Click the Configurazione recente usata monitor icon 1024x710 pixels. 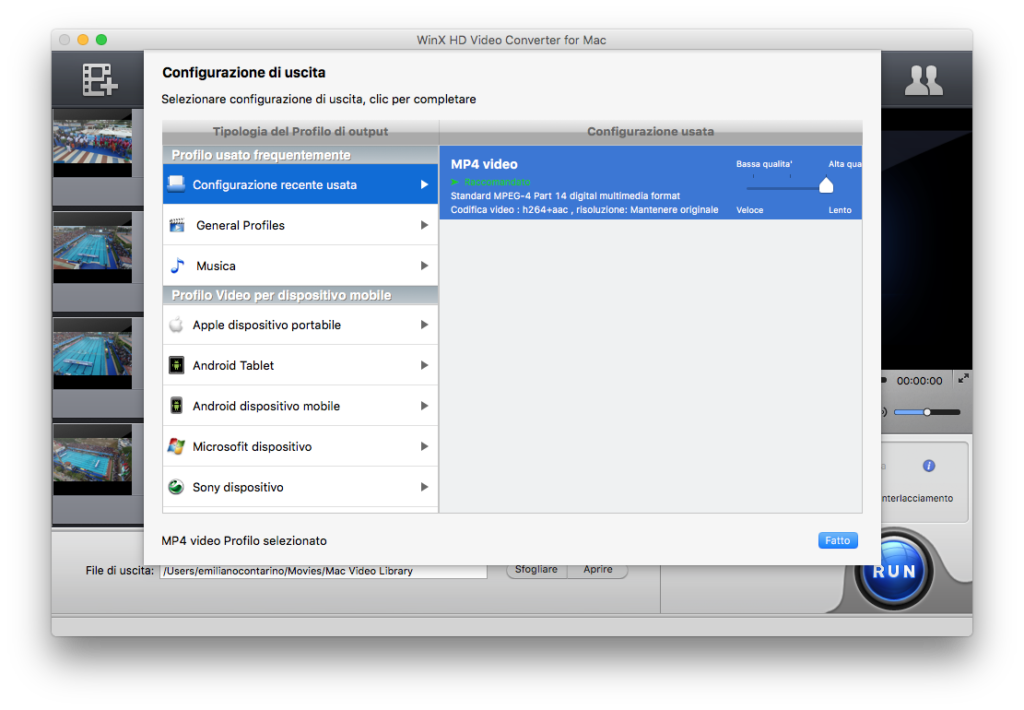[x=176, y=184]
